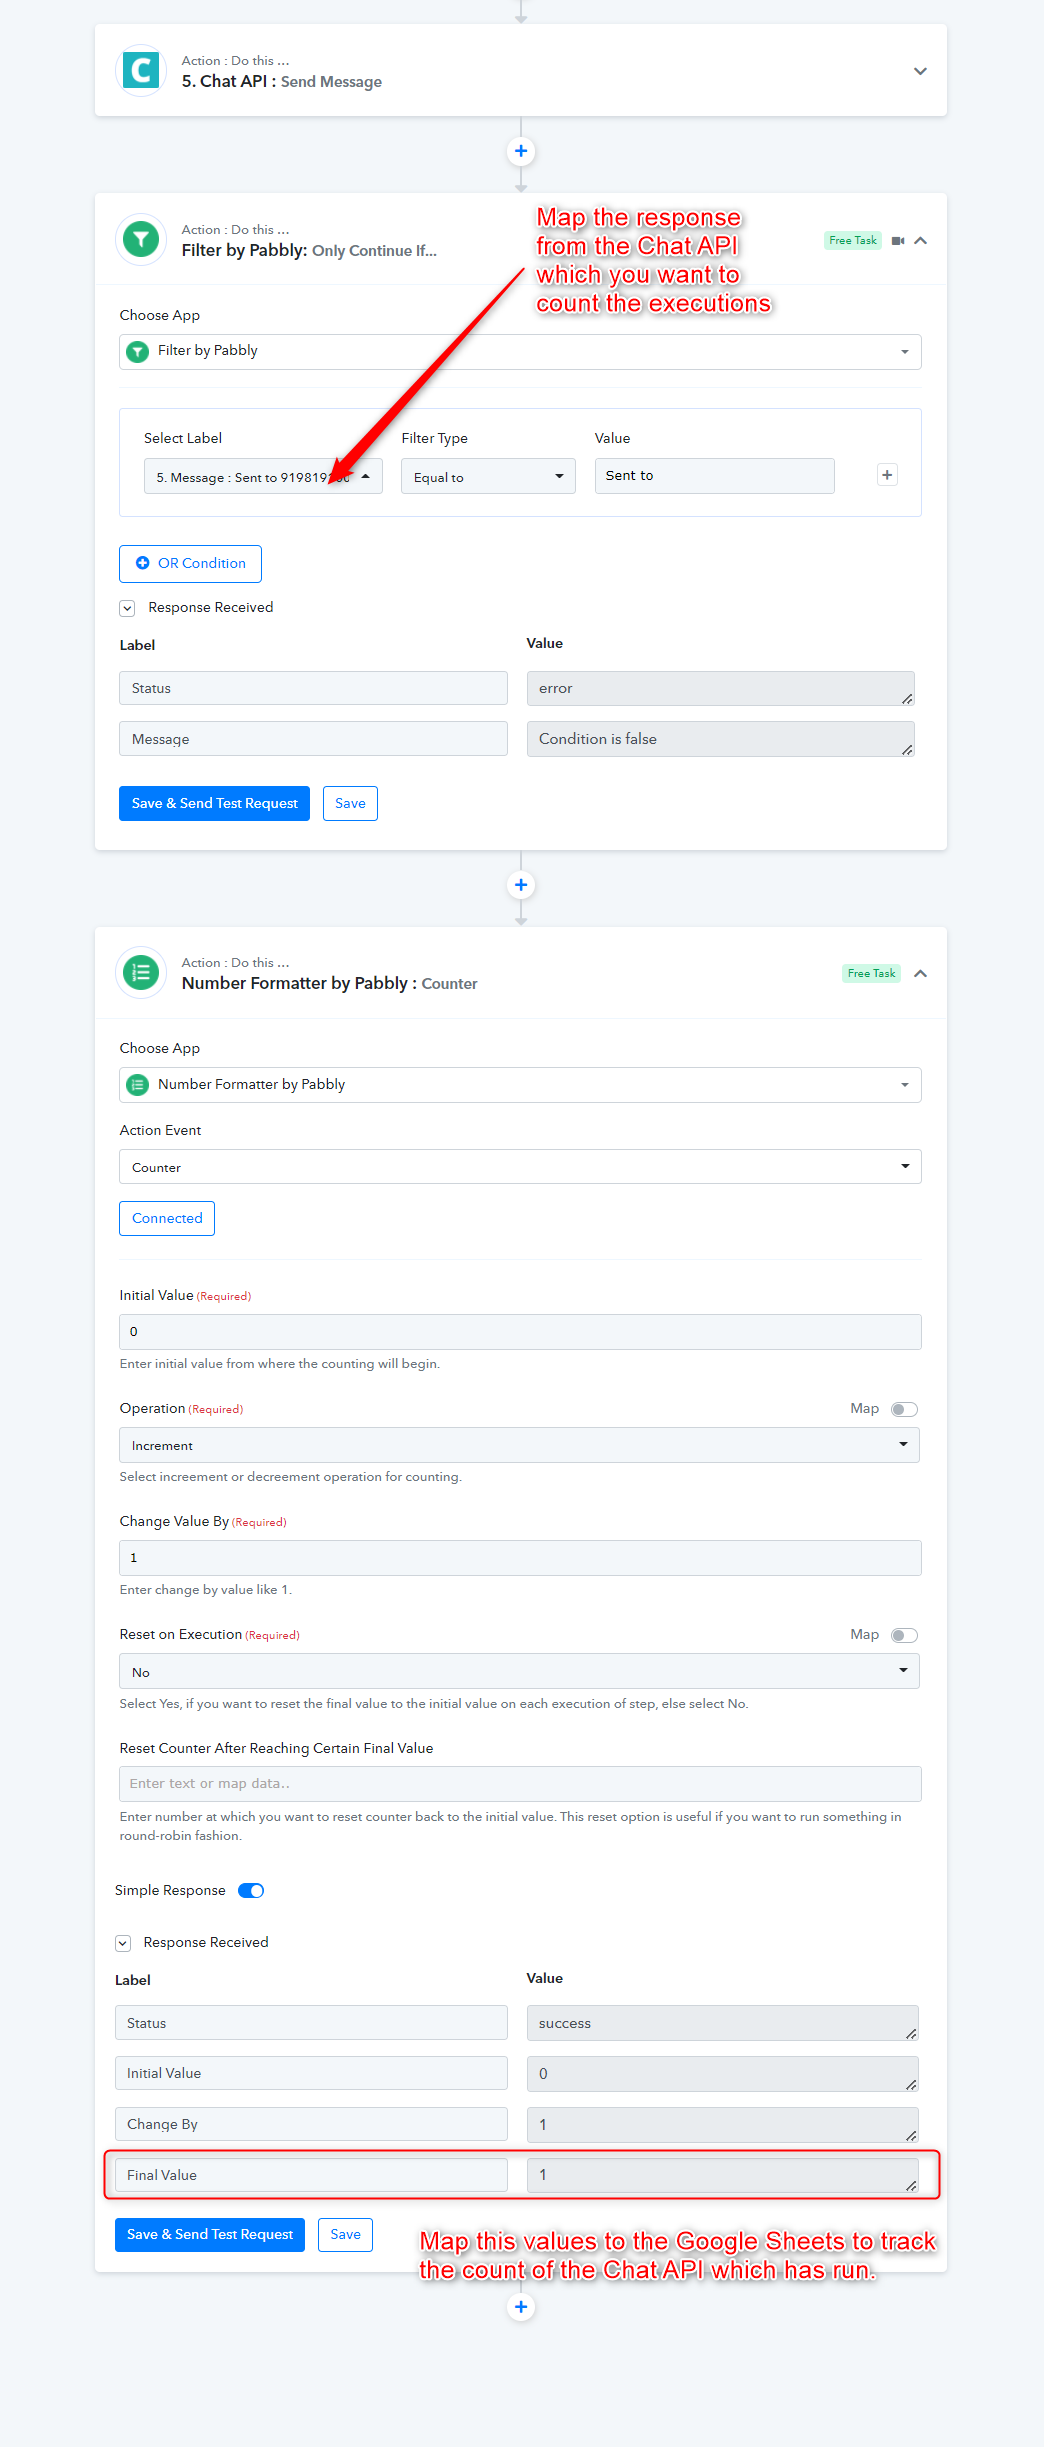Open Operation dropdown set to Increment
Viewport: 1044px width, 2447px height.
coord(519,1445)
